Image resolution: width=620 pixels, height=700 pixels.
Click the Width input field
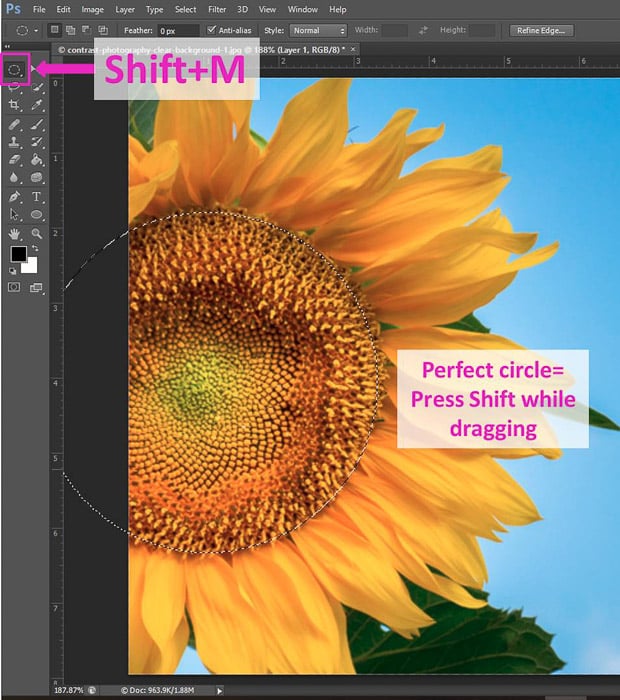[394, 30]
